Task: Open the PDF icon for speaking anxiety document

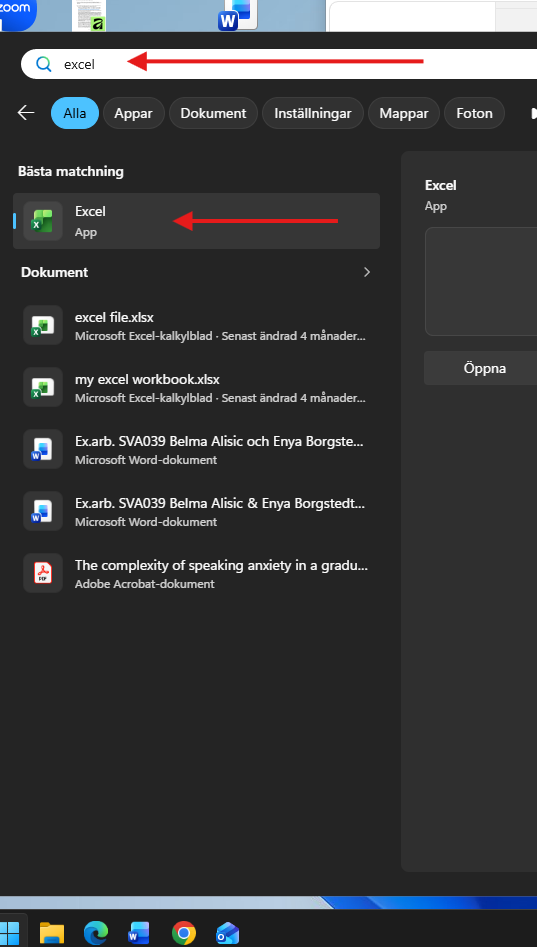Action: (43, 573)
